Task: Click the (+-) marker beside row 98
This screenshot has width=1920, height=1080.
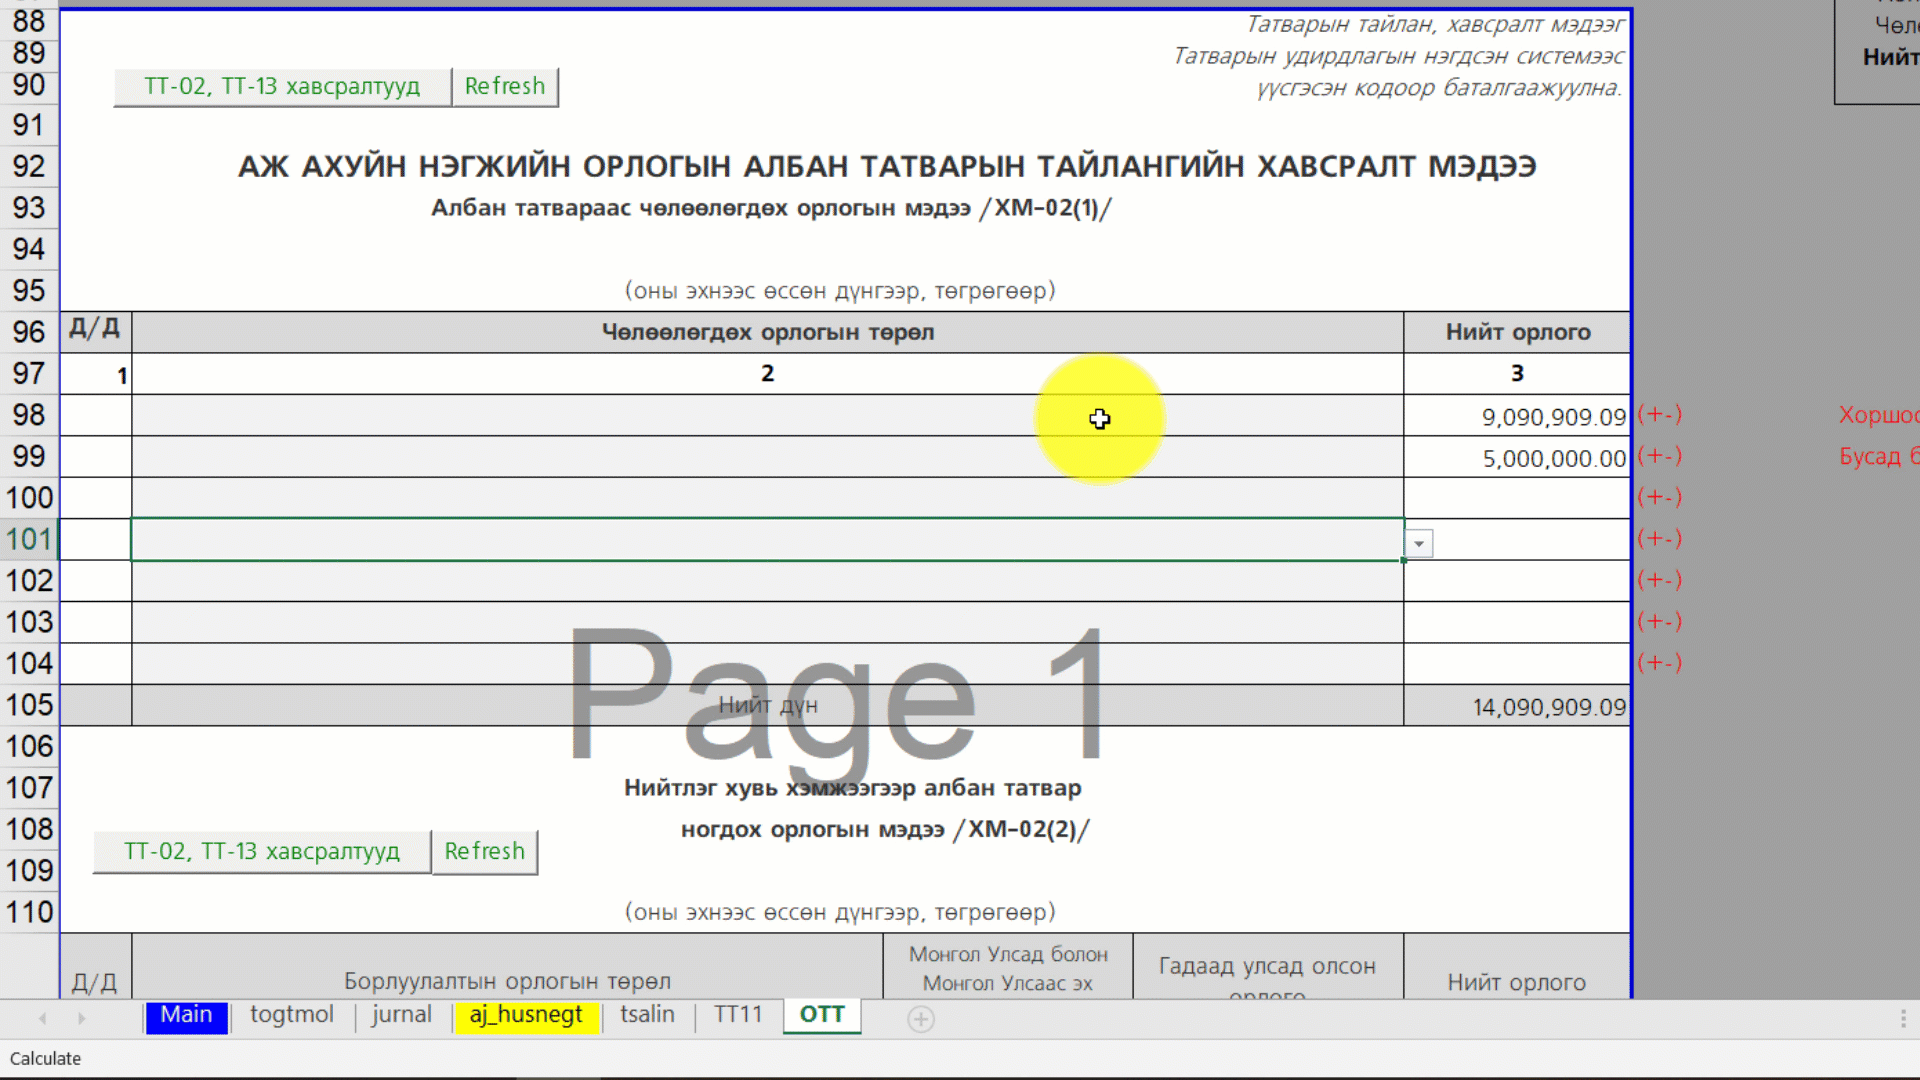Action: pos(1659,414)
